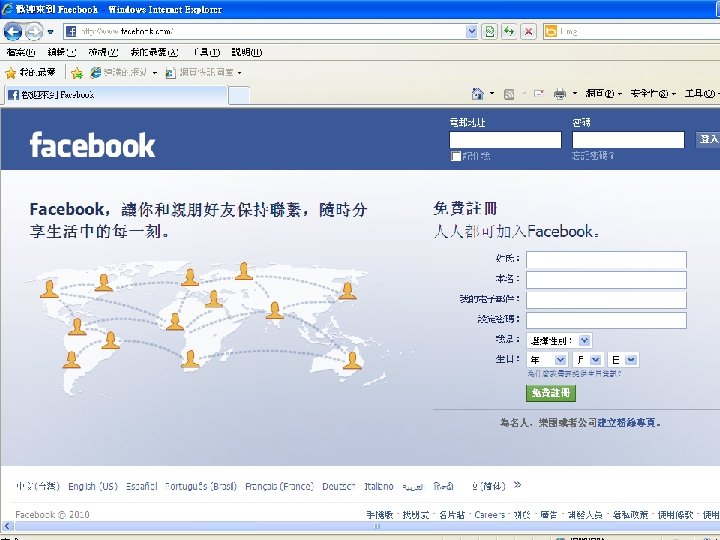Open the 網頁(P) command bar menu
This screenshot has width=720, height=540.
pos(603,94)
